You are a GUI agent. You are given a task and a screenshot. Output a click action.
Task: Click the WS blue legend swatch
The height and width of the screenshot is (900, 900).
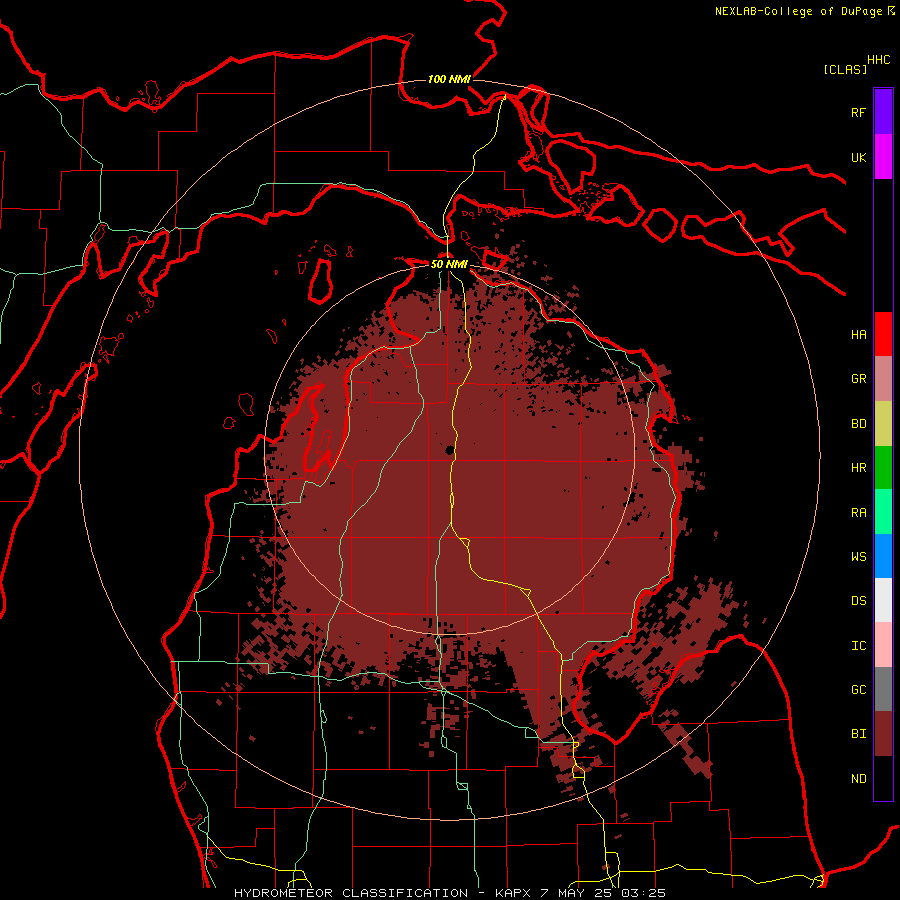[x=883, y=556]
